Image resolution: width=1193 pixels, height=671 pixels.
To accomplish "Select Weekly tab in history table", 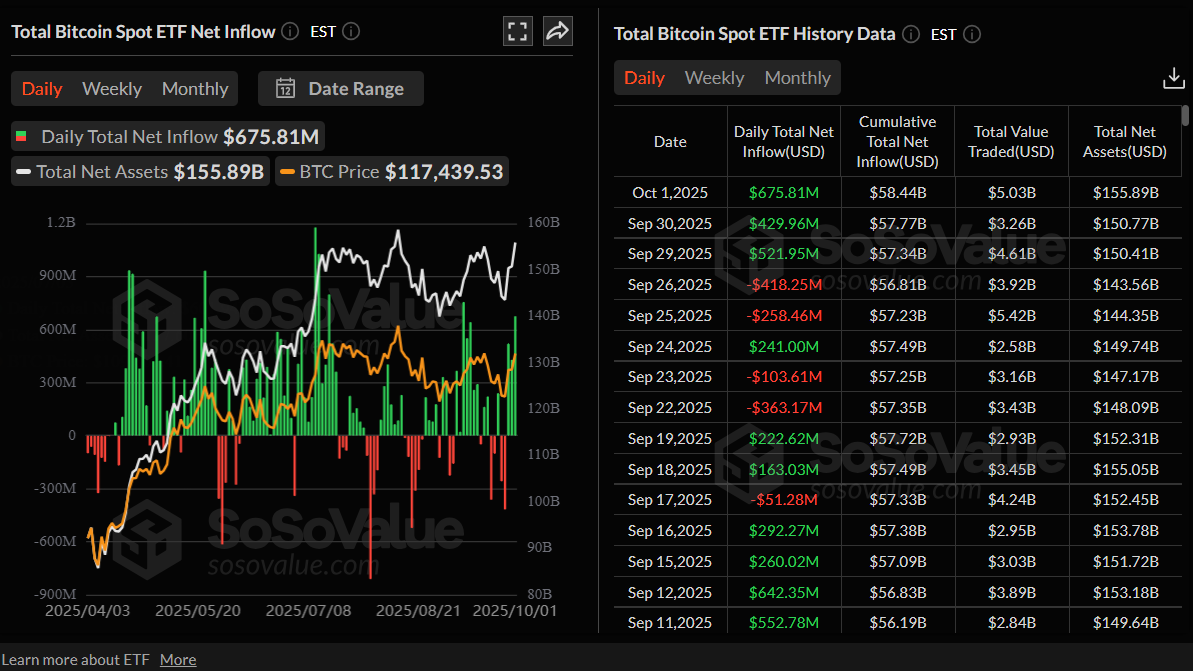I will pos(714,78).
